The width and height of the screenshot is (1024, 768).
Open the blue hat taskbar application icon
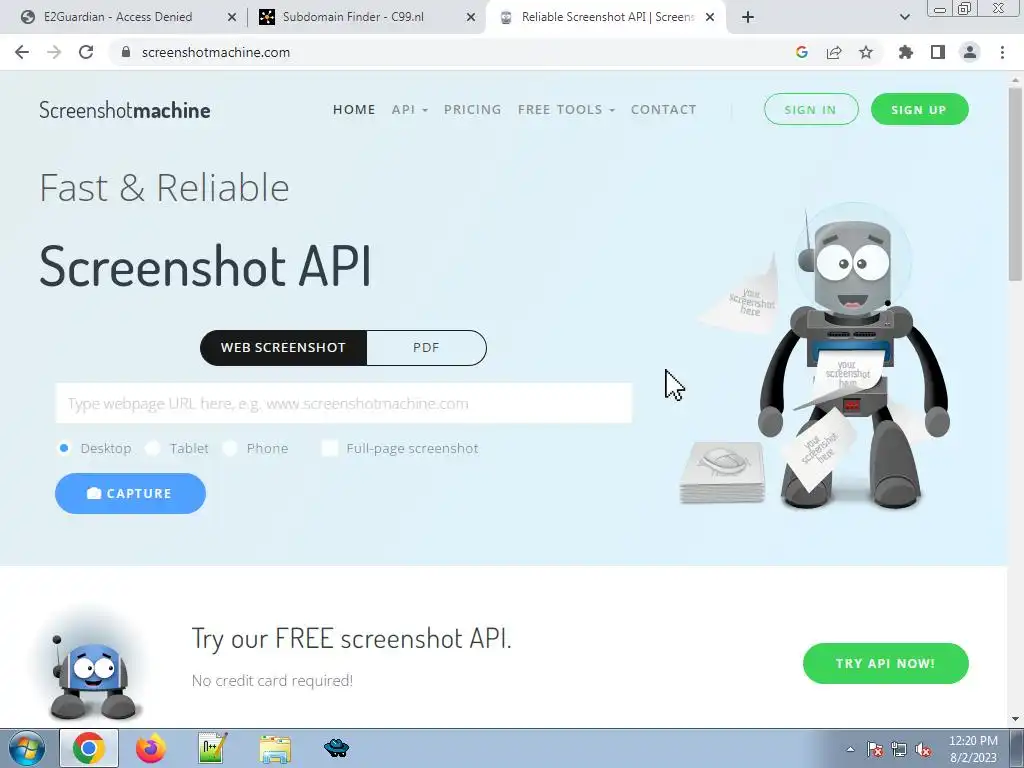pos(337,747)
